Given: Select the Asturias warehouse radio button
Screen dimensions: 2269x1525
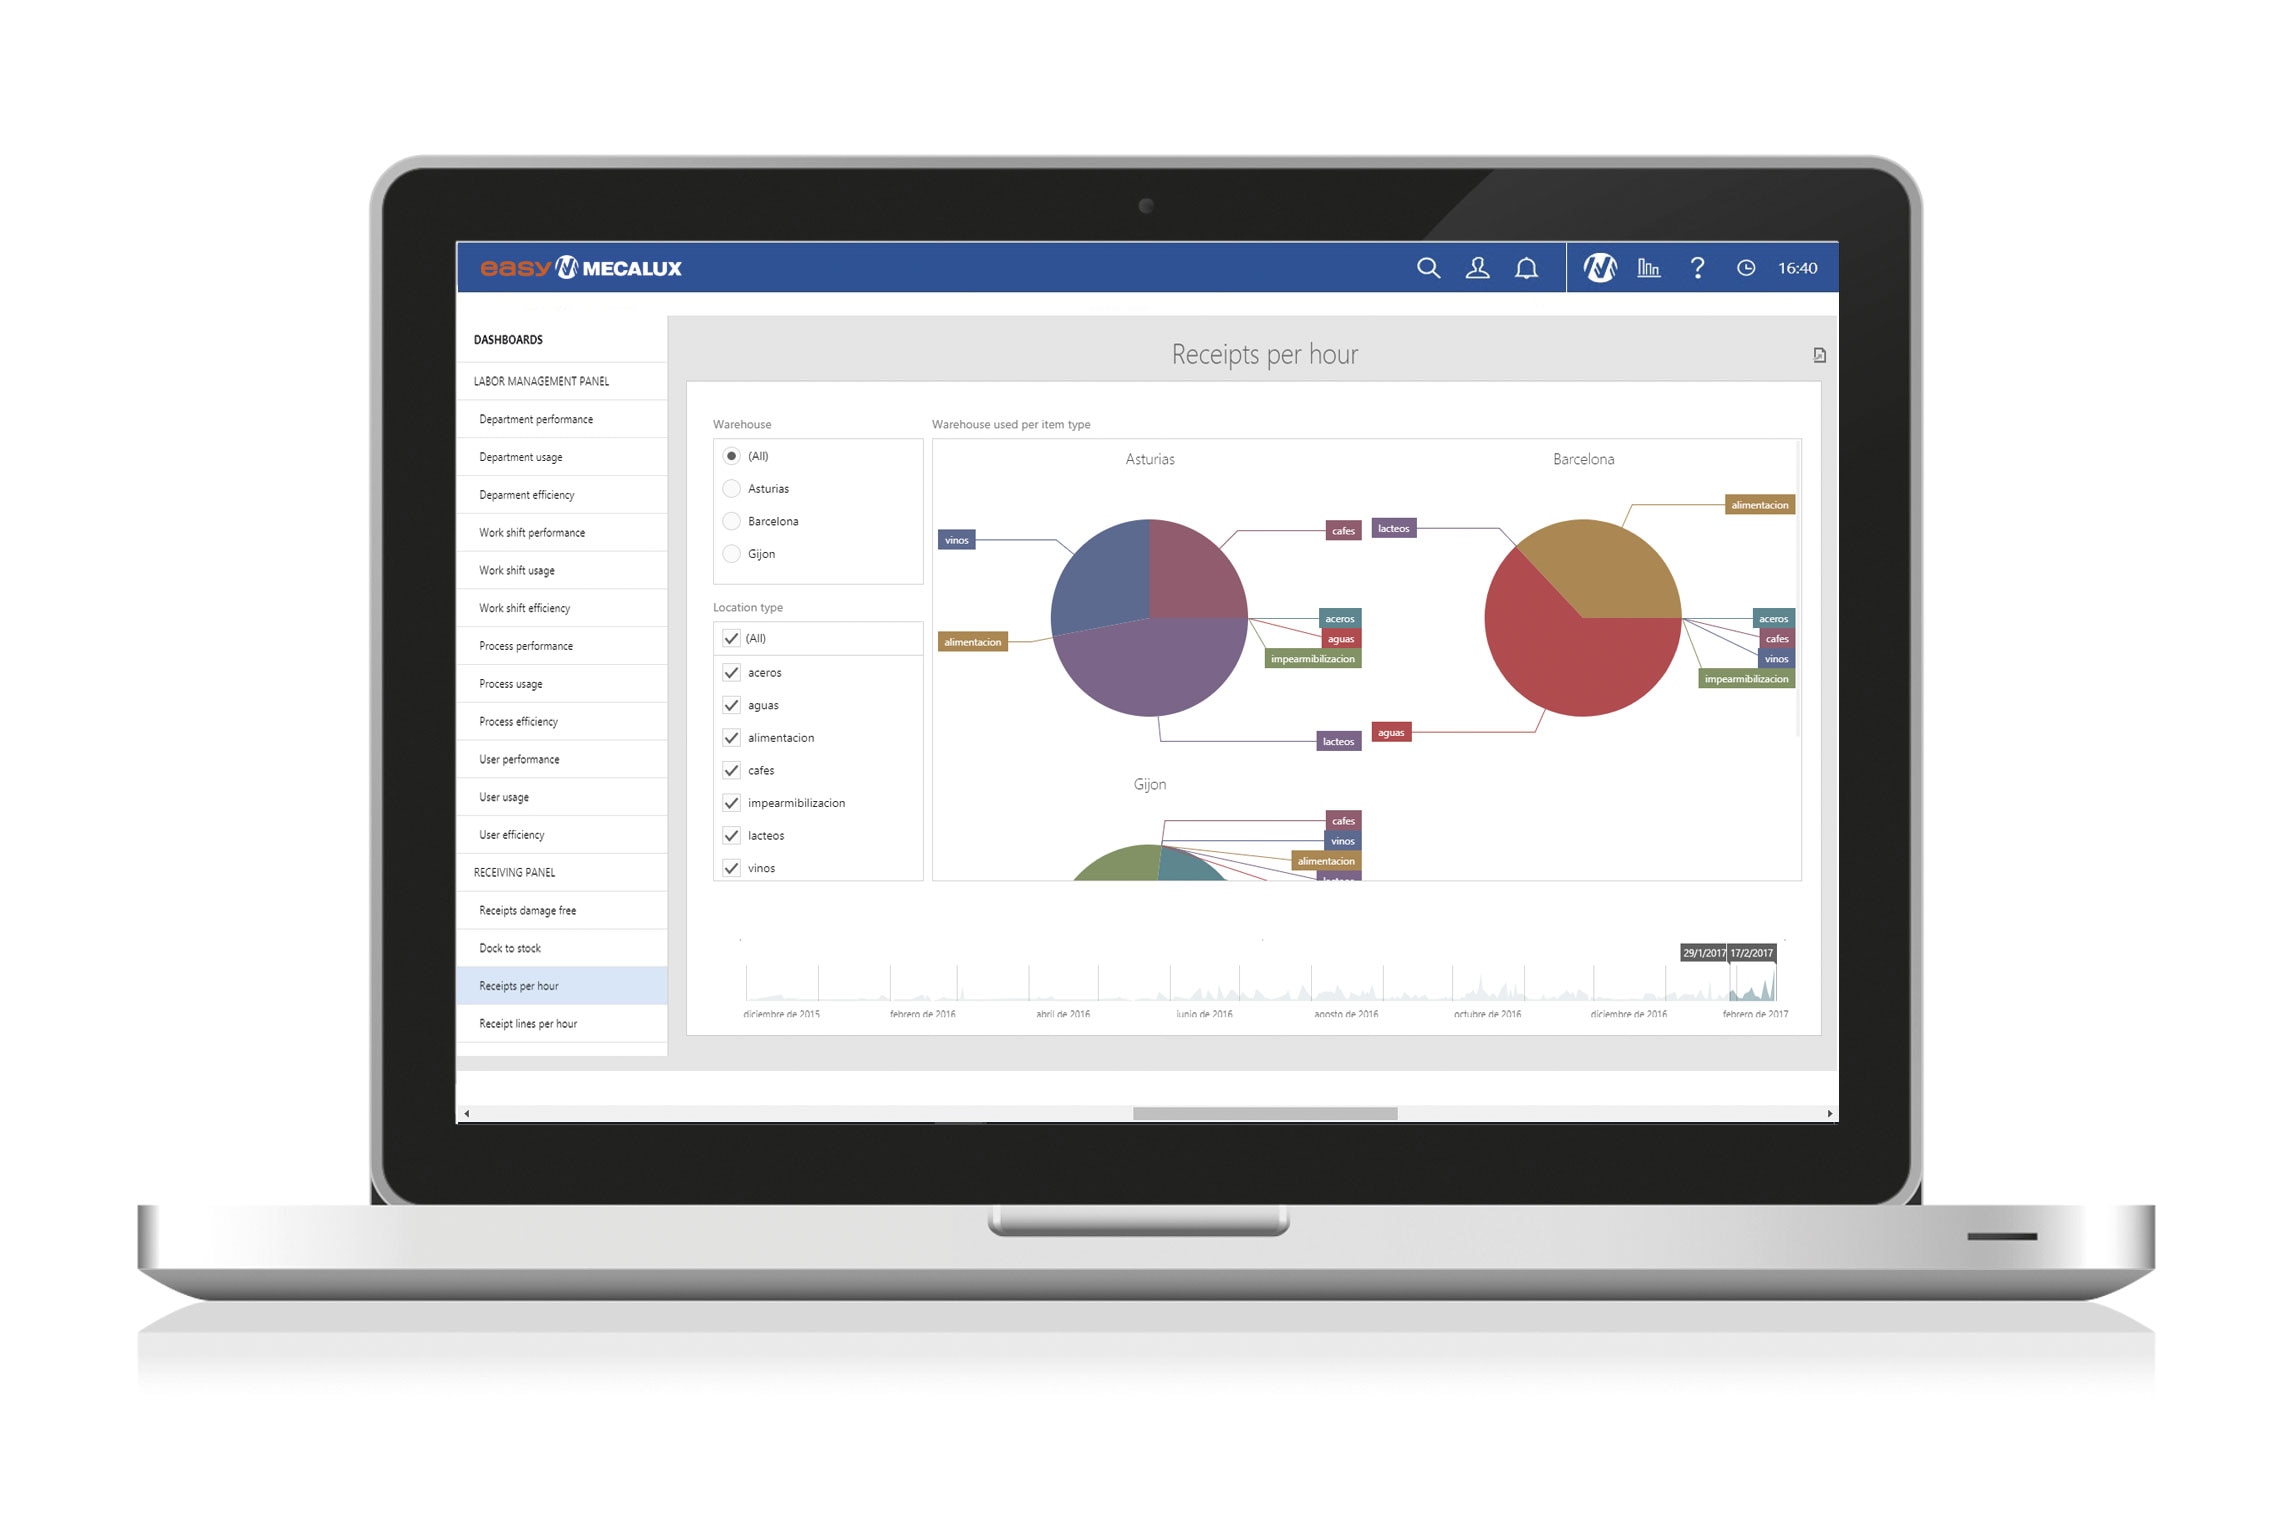Looking at the screenshot, I should coord(732,488).
